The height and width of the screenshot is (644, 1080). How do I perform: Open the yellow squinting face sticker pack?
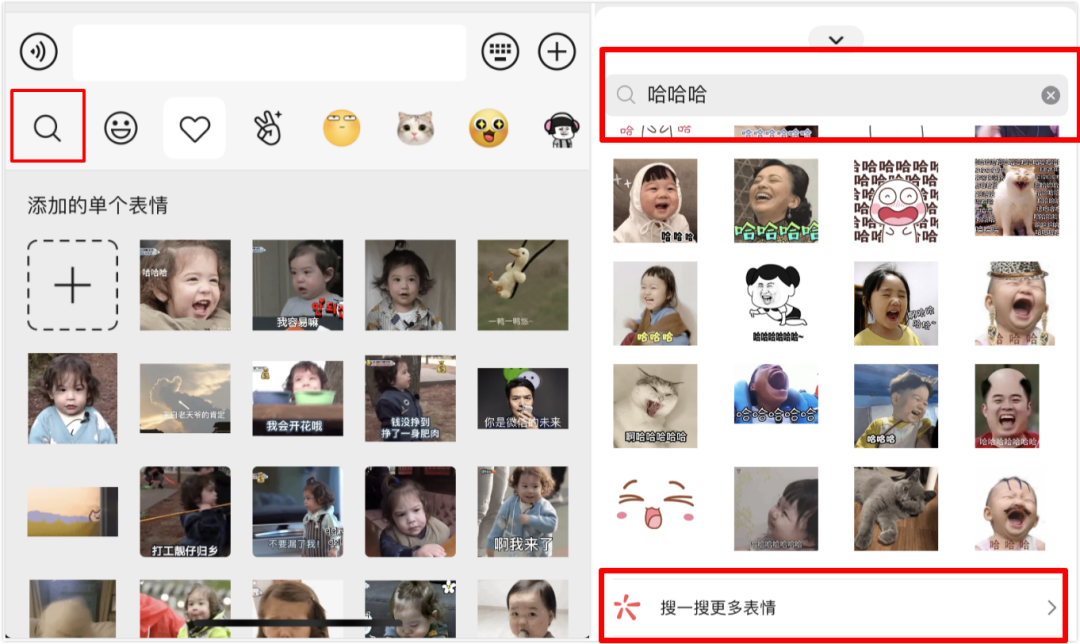[x=342, y=127]
